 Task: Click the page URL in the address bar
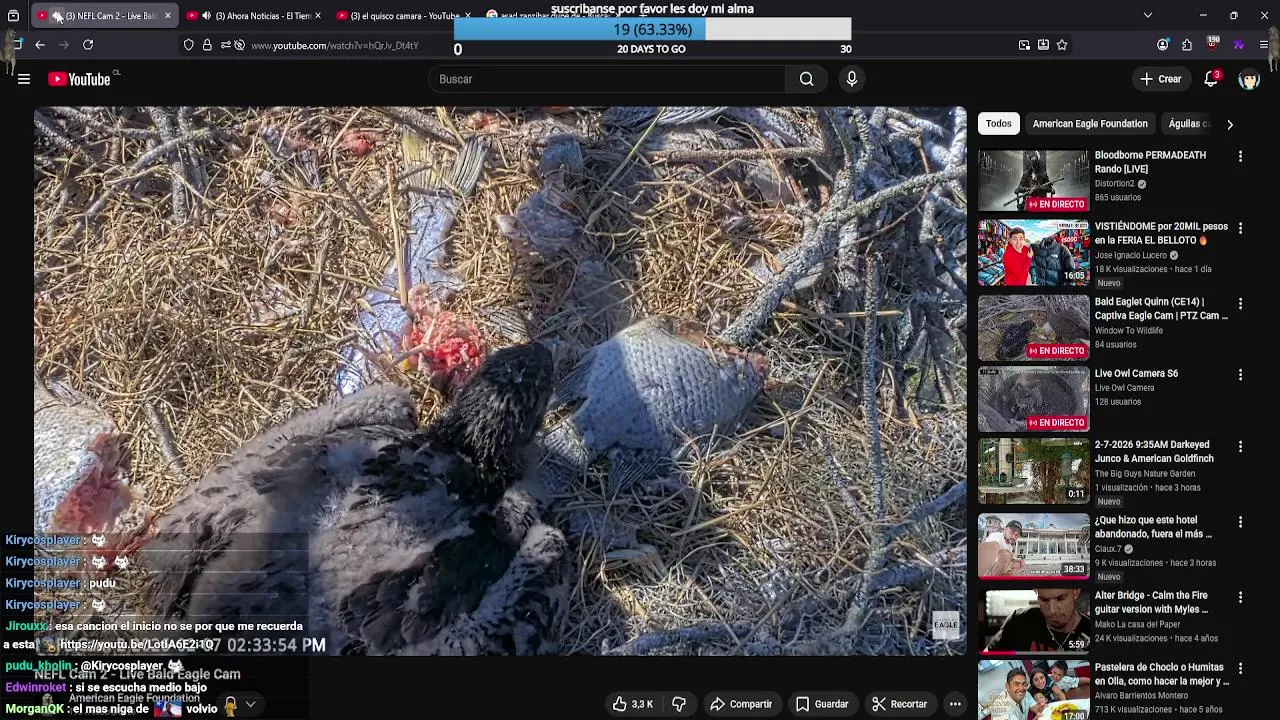tap(334, 45)
